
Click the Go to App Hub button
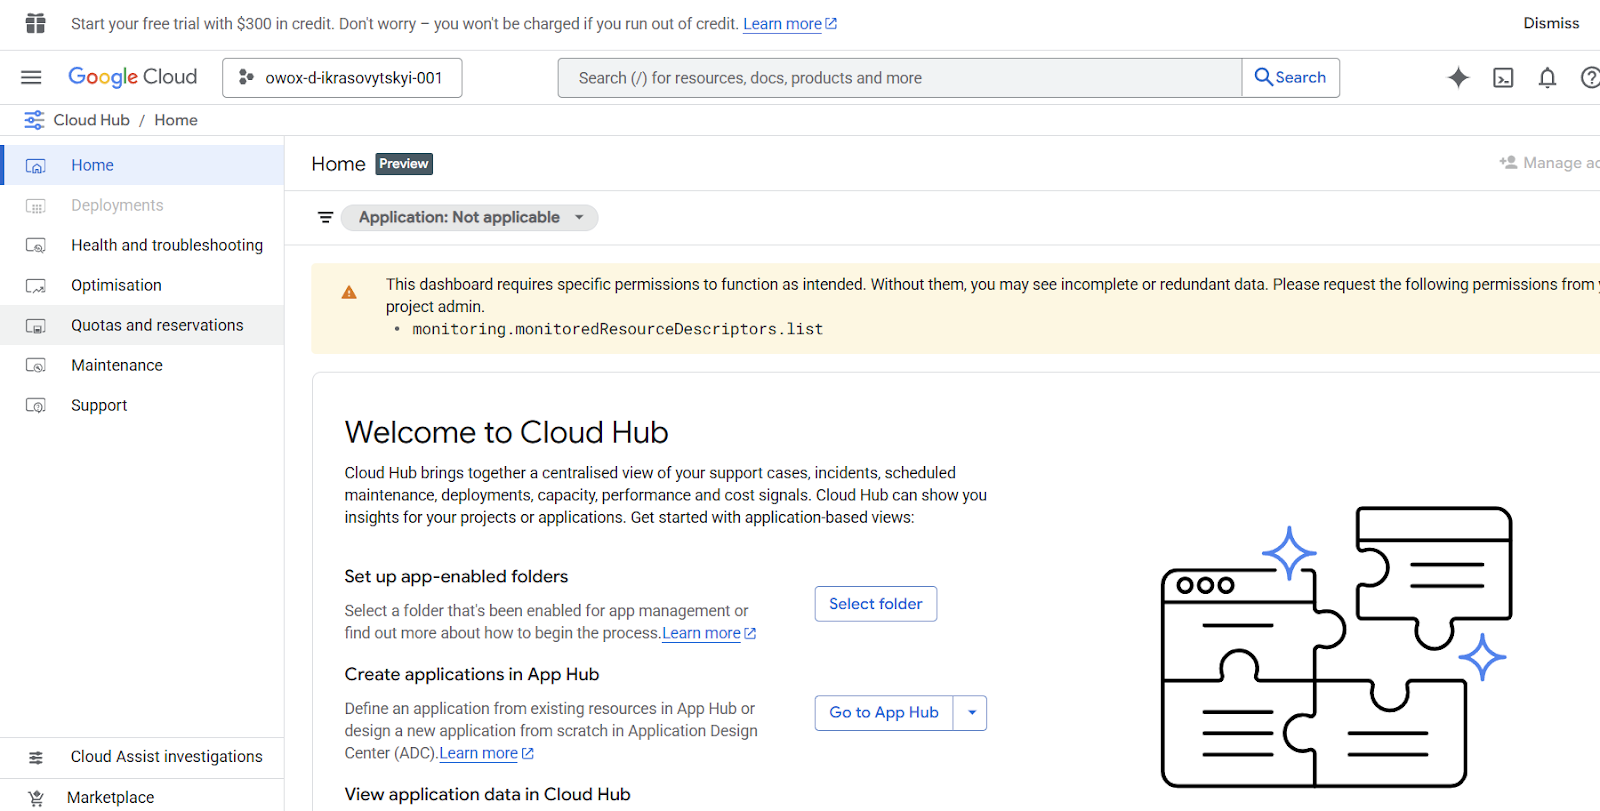[x=884, y=713]
